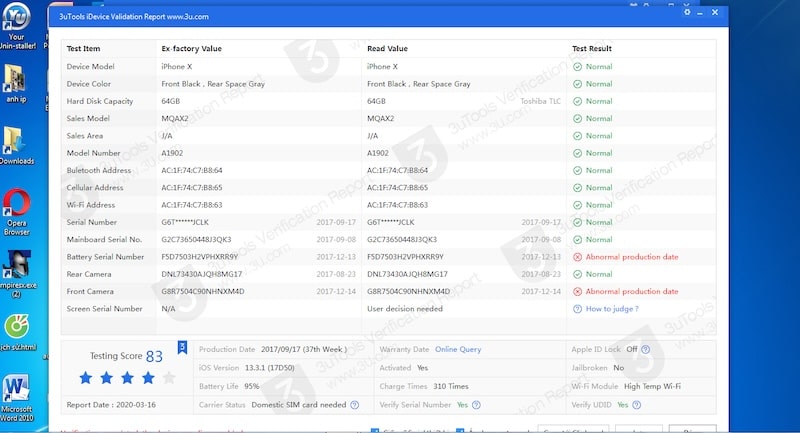Screen dimensions: 800x433
Task: Open the Online Query warranty link
Action: pyautogui.click(x=458, y=349)
